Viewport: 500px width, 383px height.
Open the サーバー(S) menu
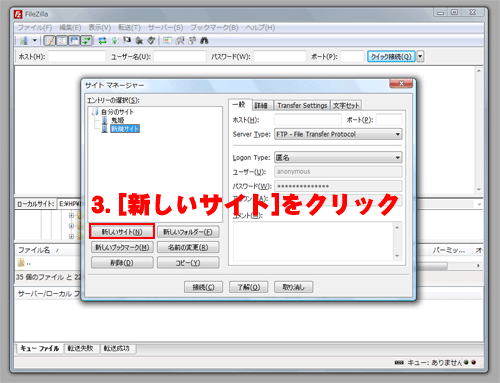165,27
